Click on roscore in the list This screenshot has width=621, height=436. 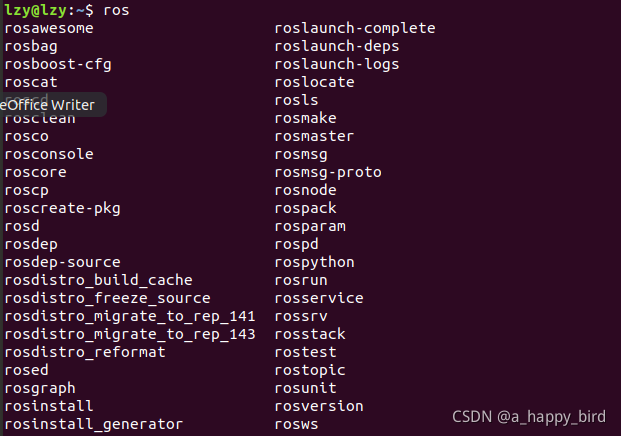click(x=36, y=172)
